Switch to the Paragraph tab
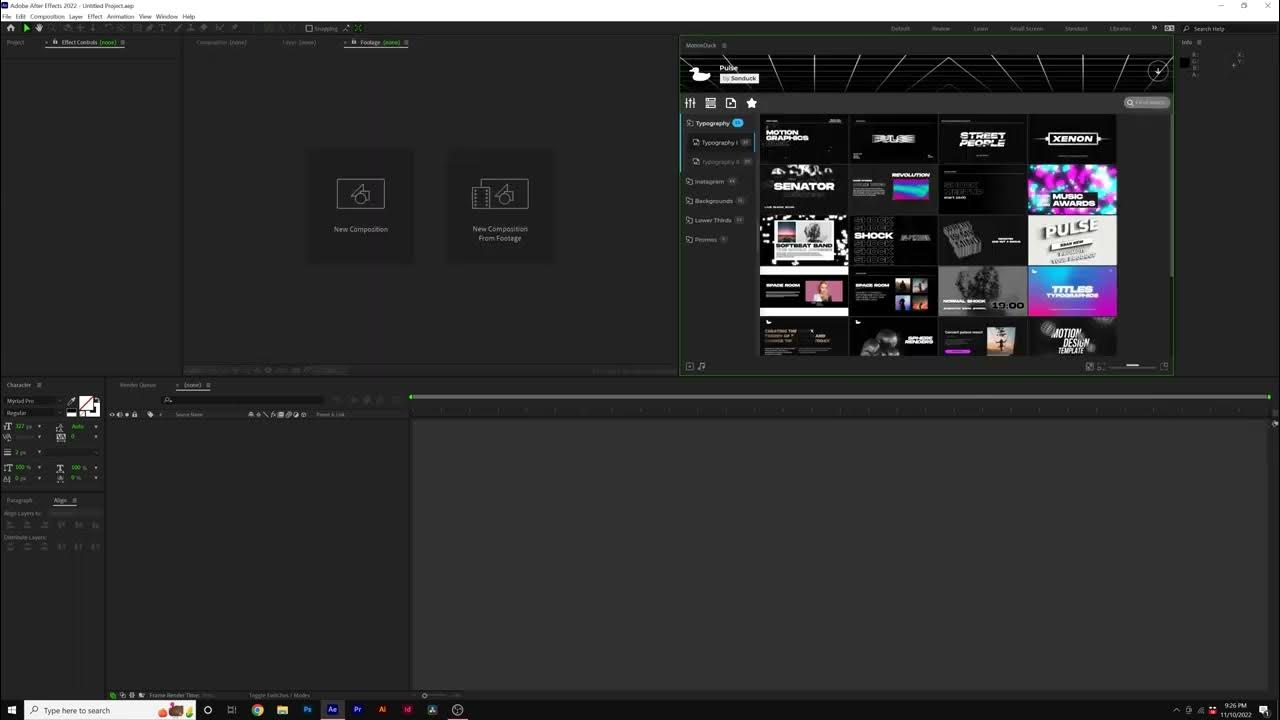 [20, 500]
